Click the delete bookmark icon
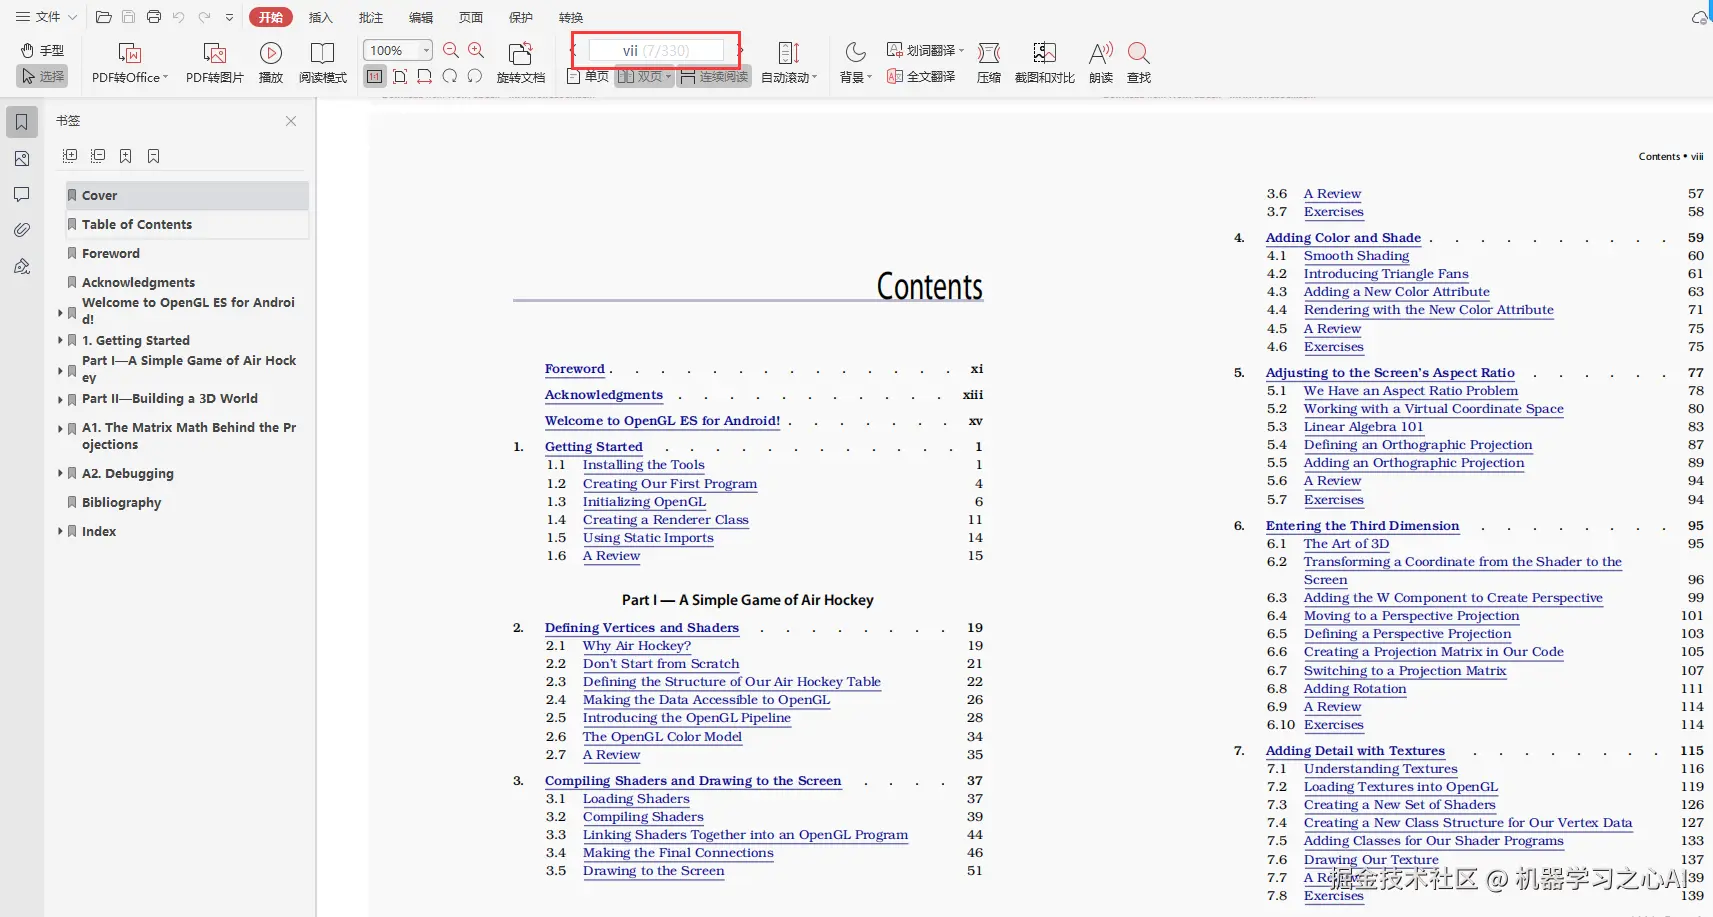Viewport: 1713px width, 917px height. 154,155
